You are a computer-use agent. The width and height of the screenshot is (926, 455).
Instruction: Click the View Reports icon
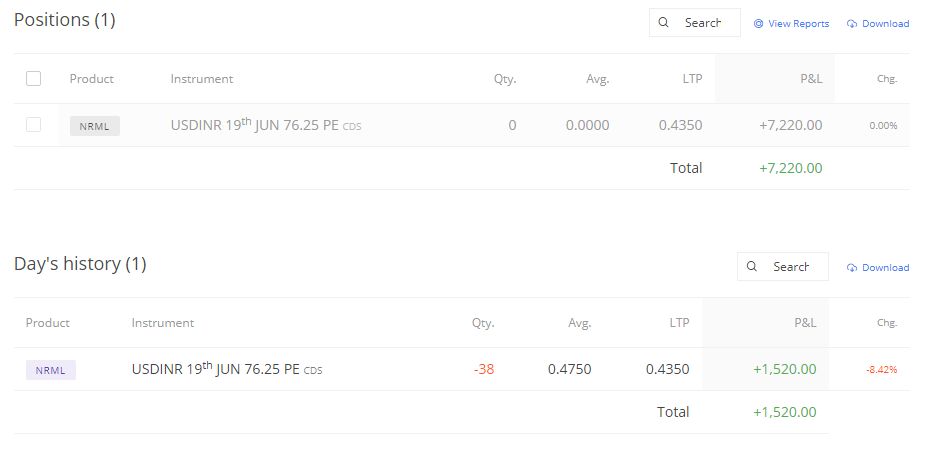758,24
